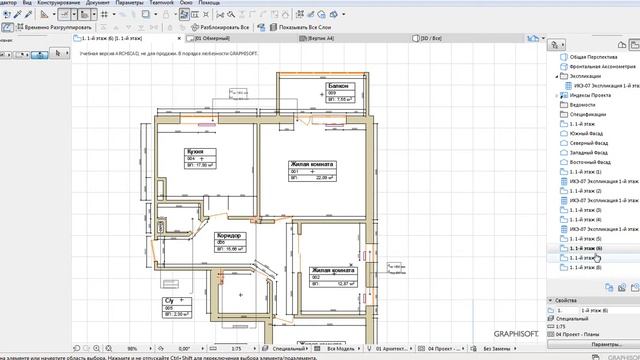Expand the Индексы Проекта node
The width and height of the screenshot is (640, 360).
pyautogui.click(x=557, y=96)
